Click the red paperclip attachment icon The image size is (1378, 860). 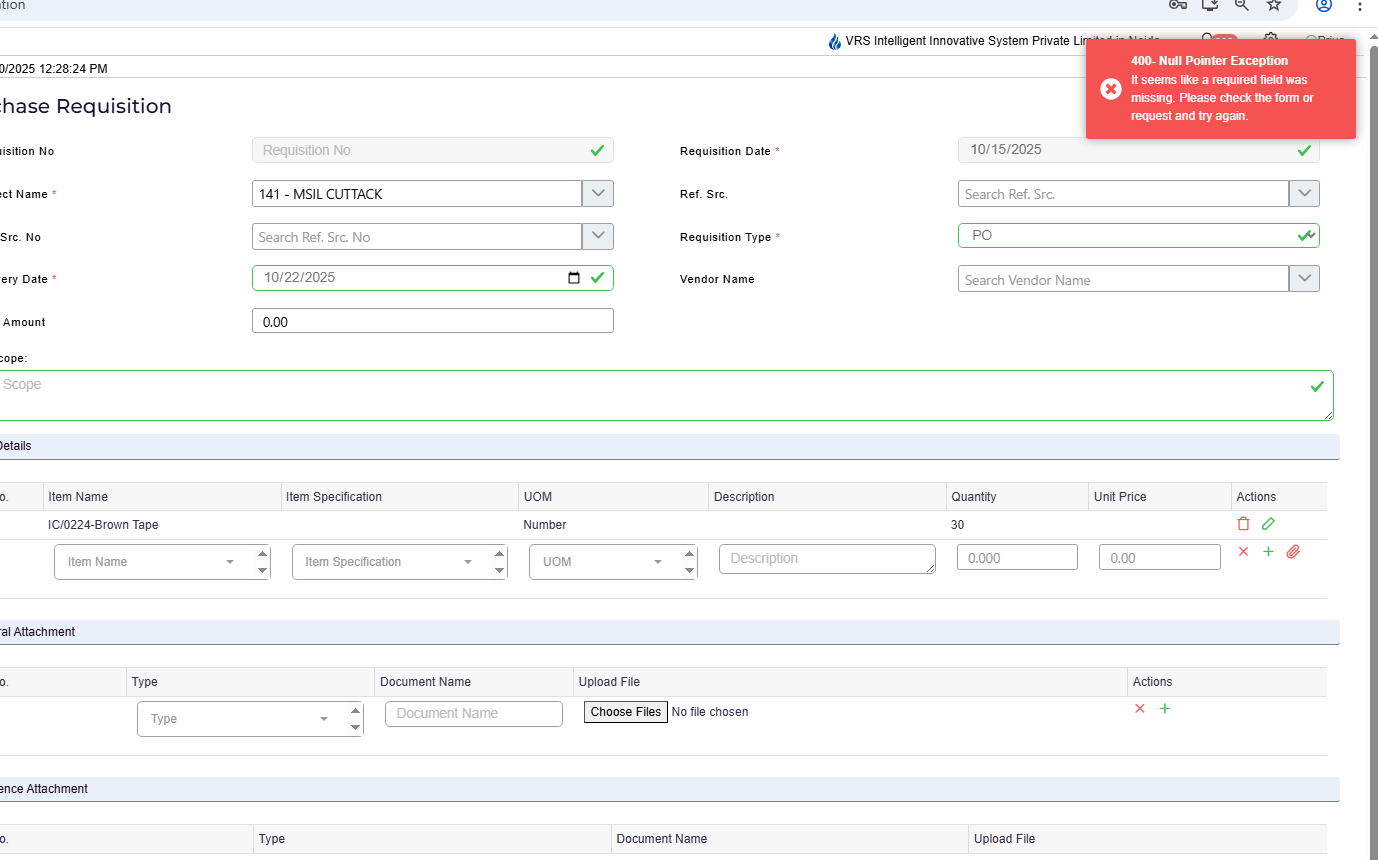(1293, 552)
